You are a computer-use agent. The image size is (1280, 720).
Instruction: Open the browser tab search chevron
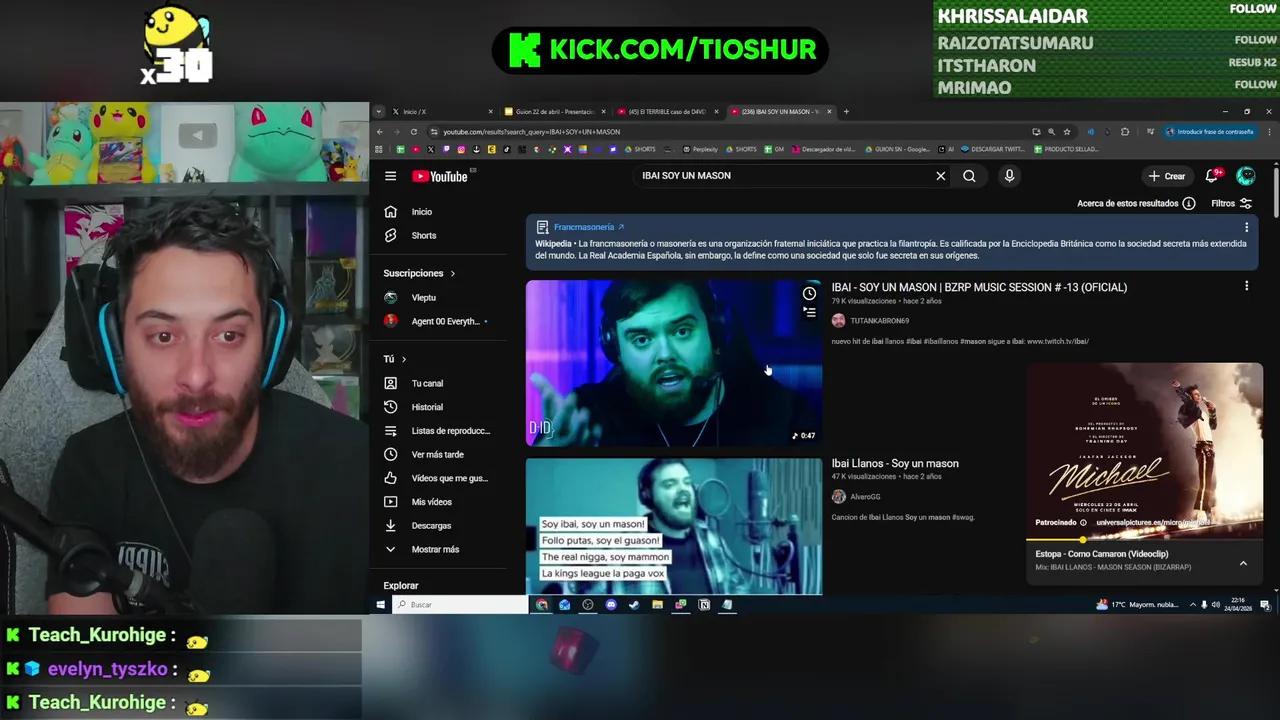pos(379,112)
